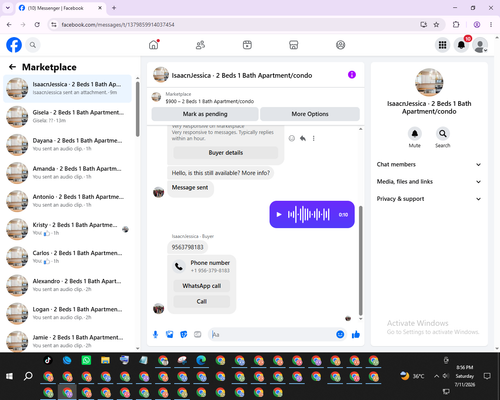Mute the conversation with bell icon
Screen dimensions: 500x400
[x=415, y=134]
